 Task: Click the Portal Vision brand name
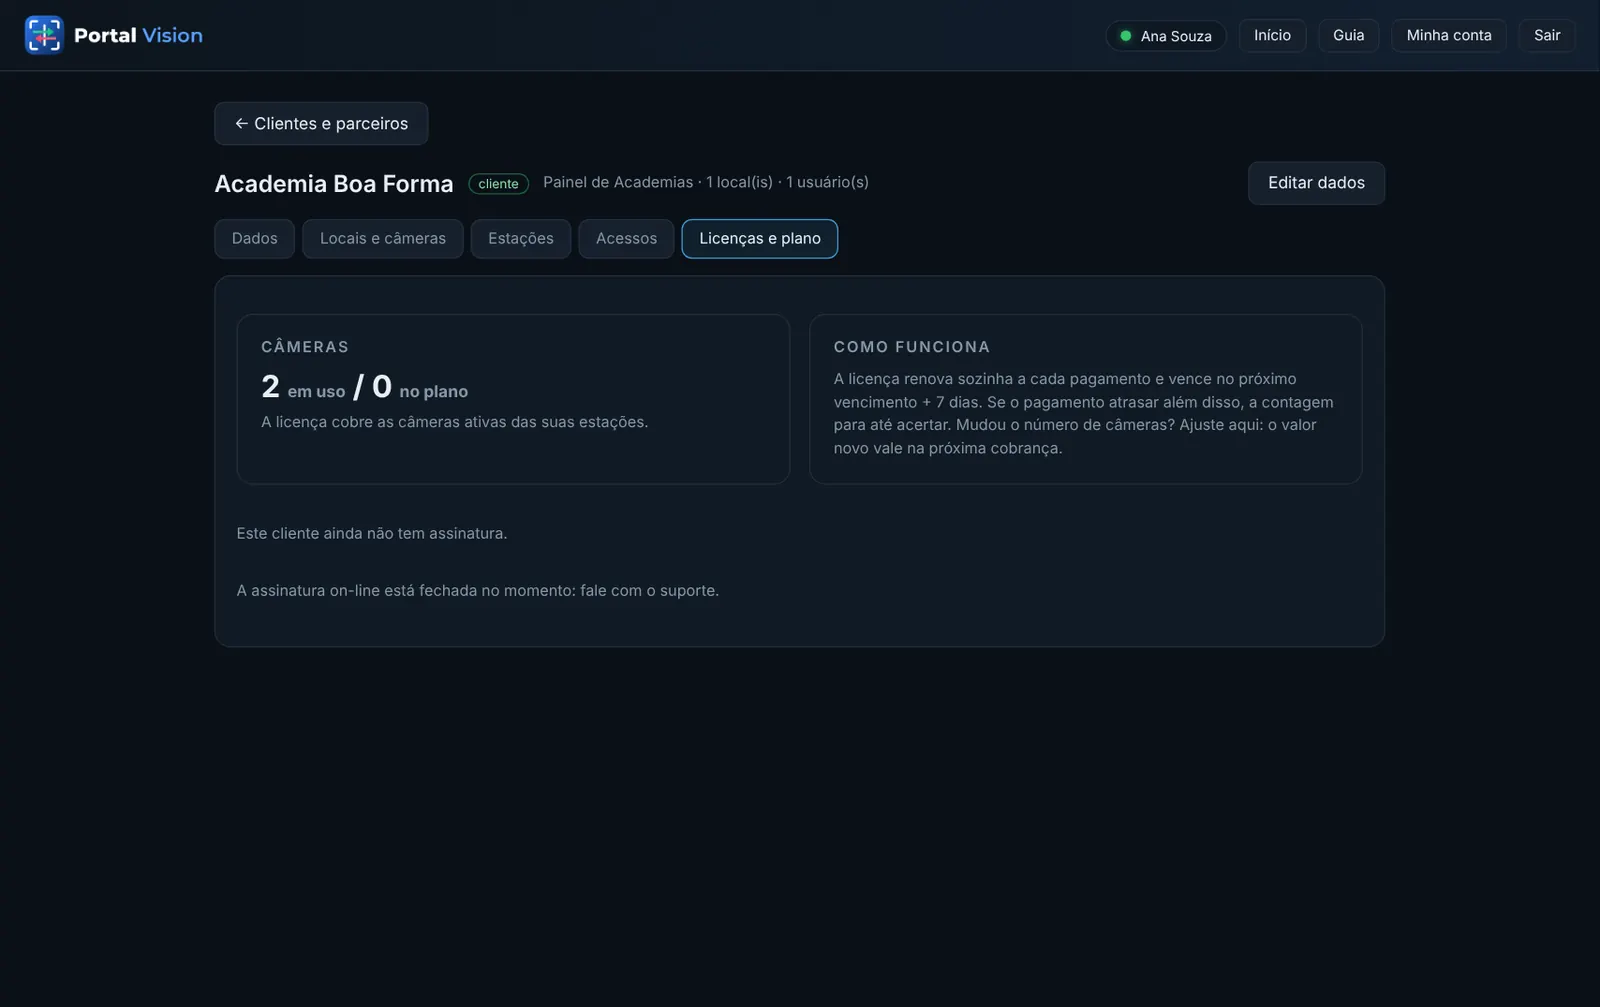138,35
